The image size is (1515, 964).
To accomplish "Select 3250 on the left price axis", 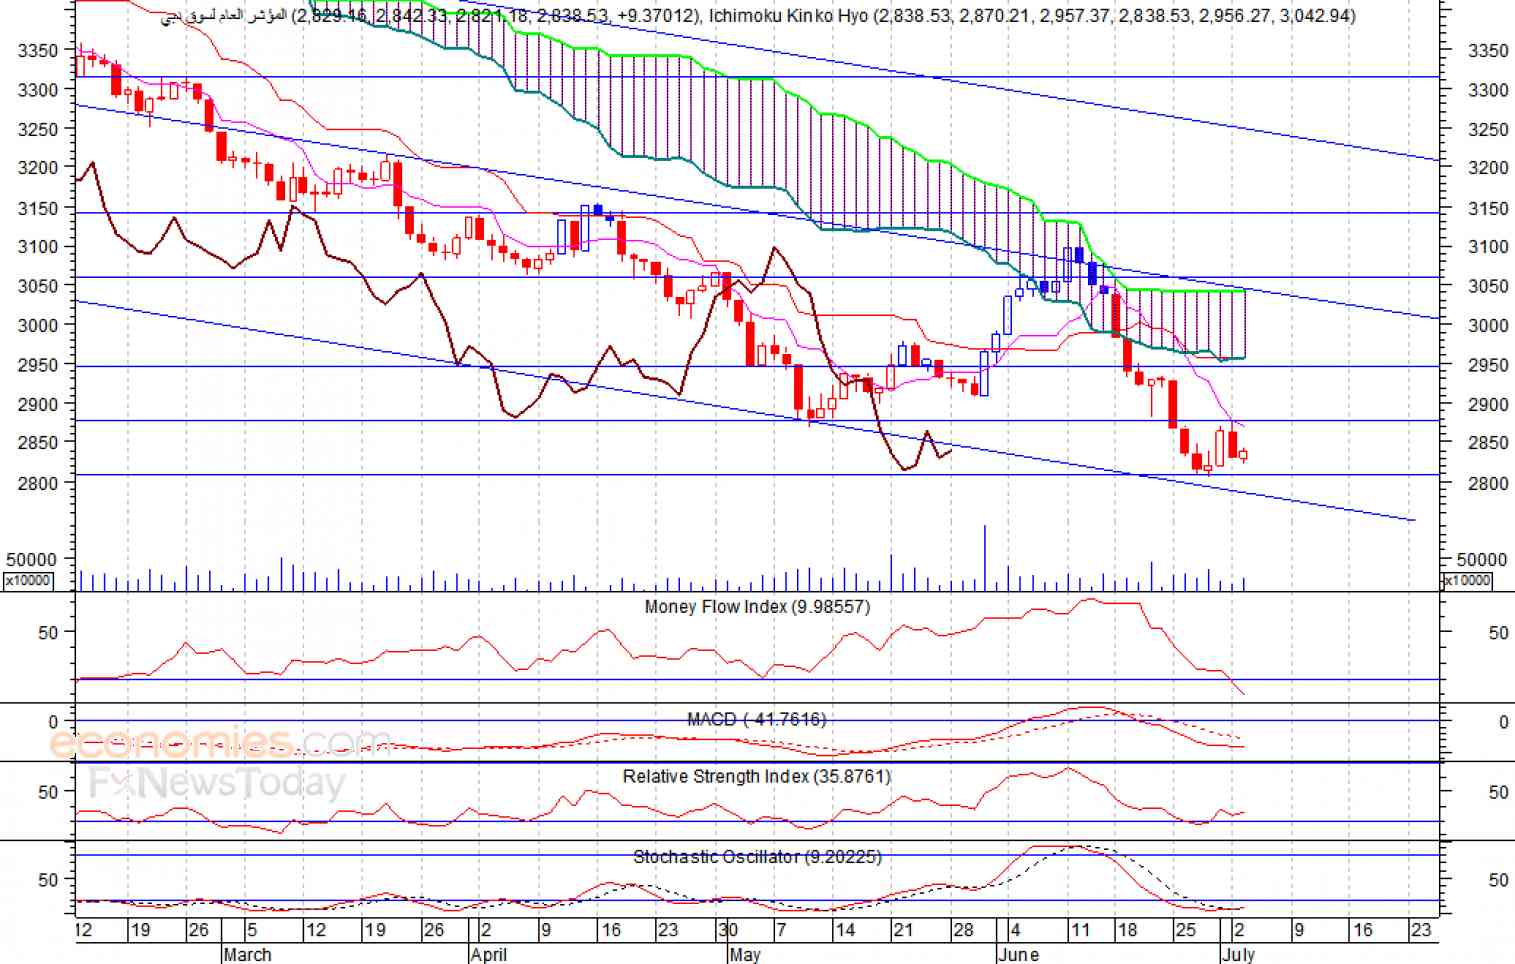I will 38,129.
